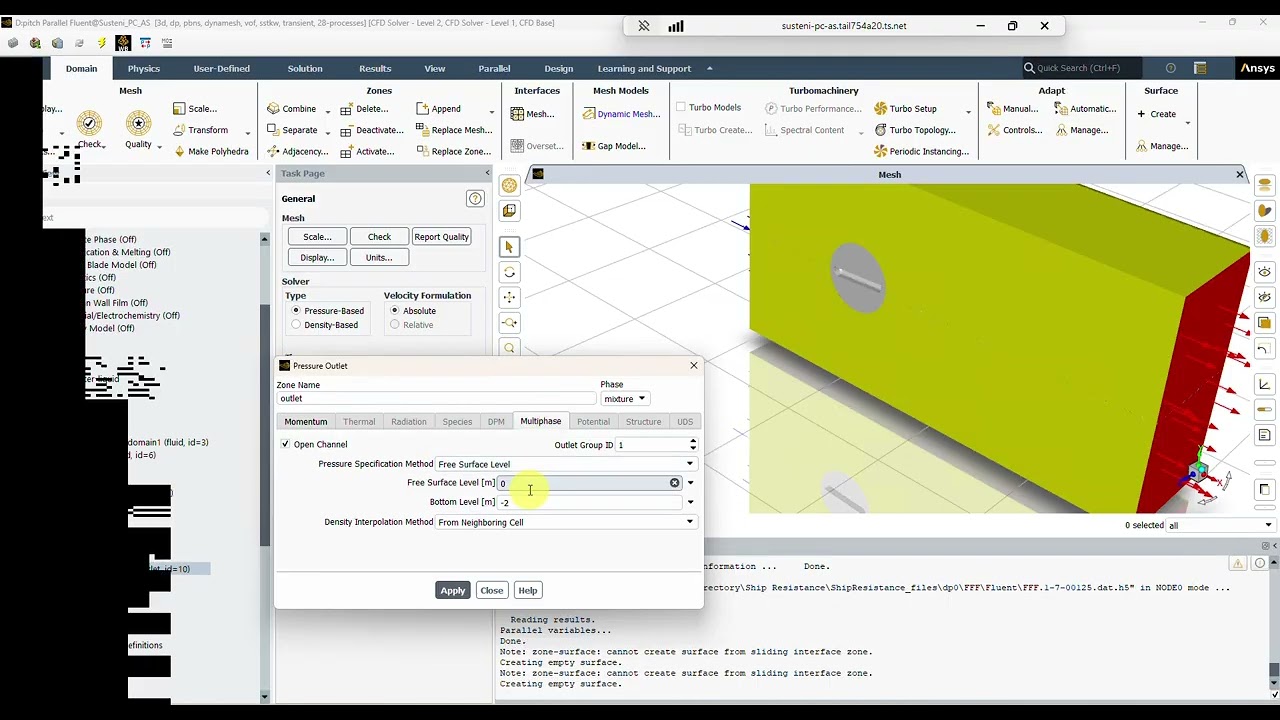The height and width of the screenshot is (720, 1280).
Task: Toggle the Open Channel checkbox
Action: coord(285,444)
